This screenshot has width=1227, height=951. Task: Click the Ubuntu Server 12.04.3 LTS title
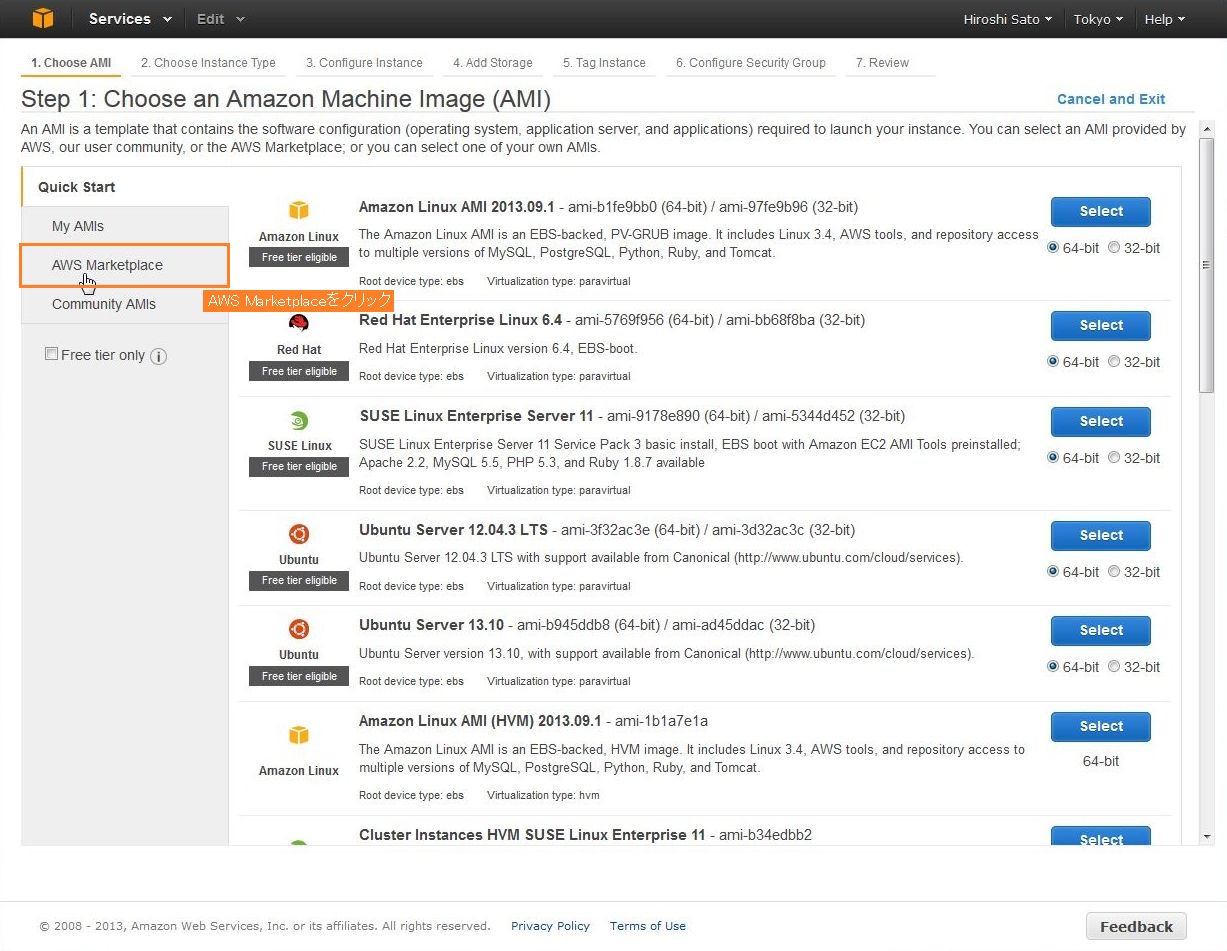pos(453,530)
